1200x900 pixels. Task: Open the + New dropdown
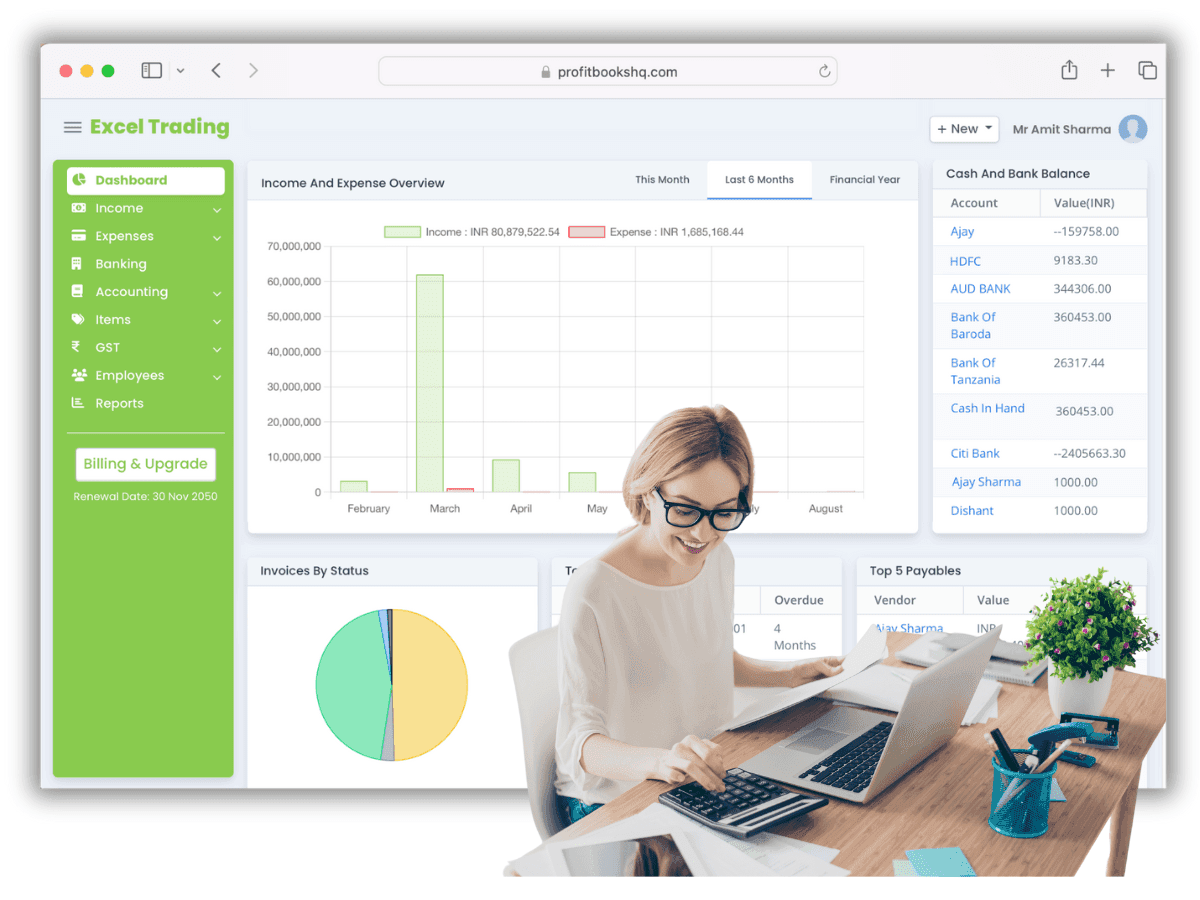point(963,129)
